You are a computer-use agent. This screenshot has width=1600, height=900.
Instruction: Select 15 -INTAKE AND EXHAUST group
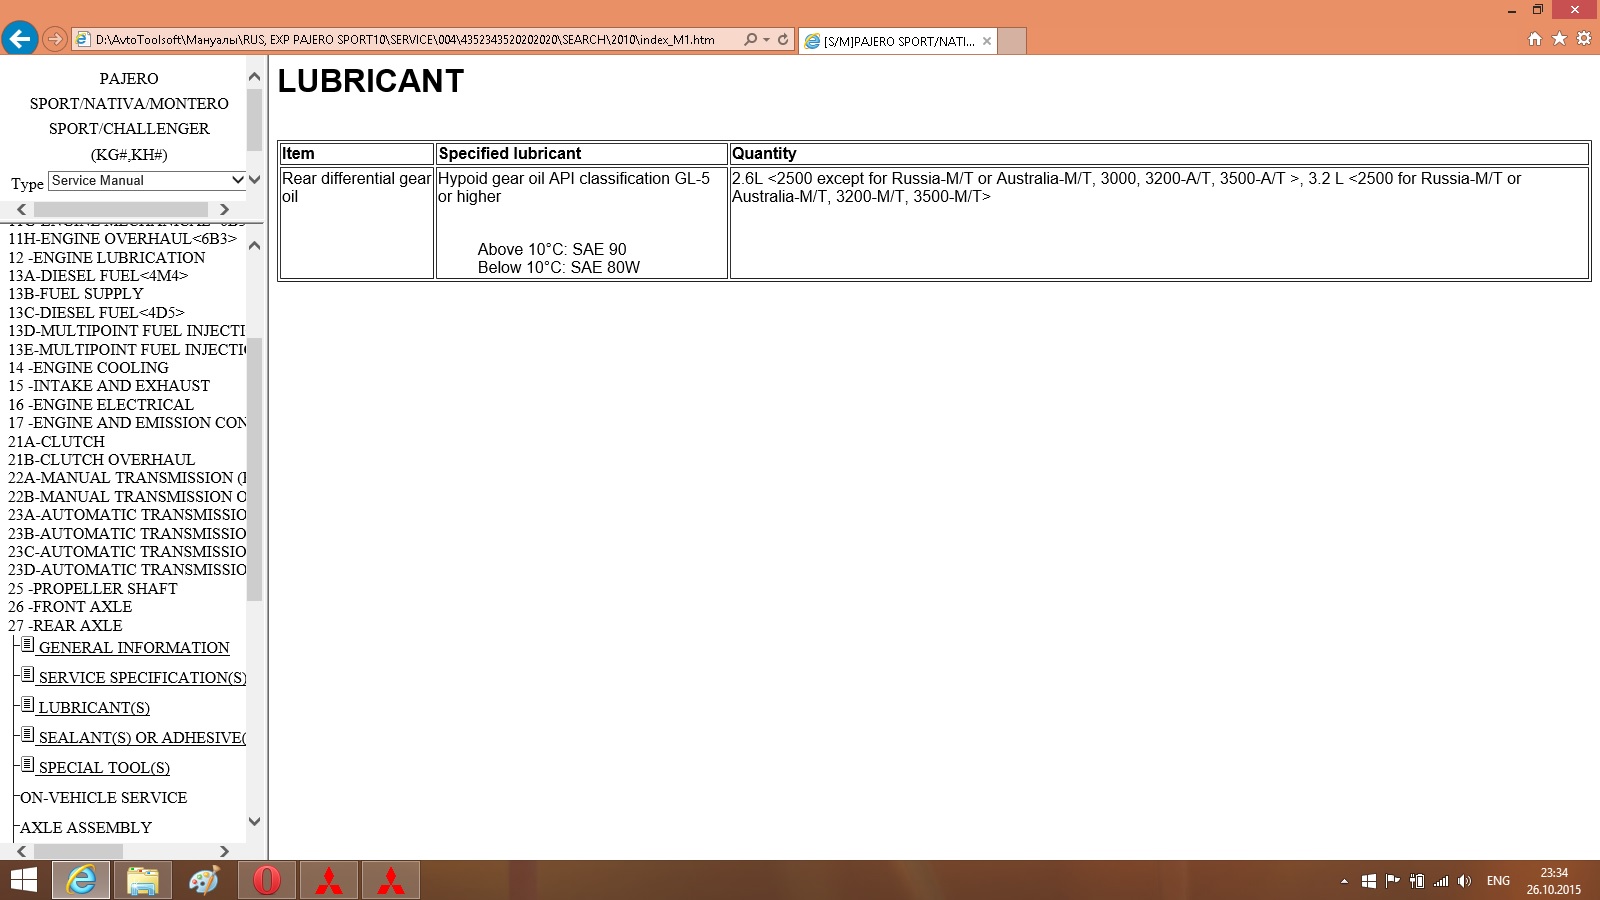(x=109, y=386)
